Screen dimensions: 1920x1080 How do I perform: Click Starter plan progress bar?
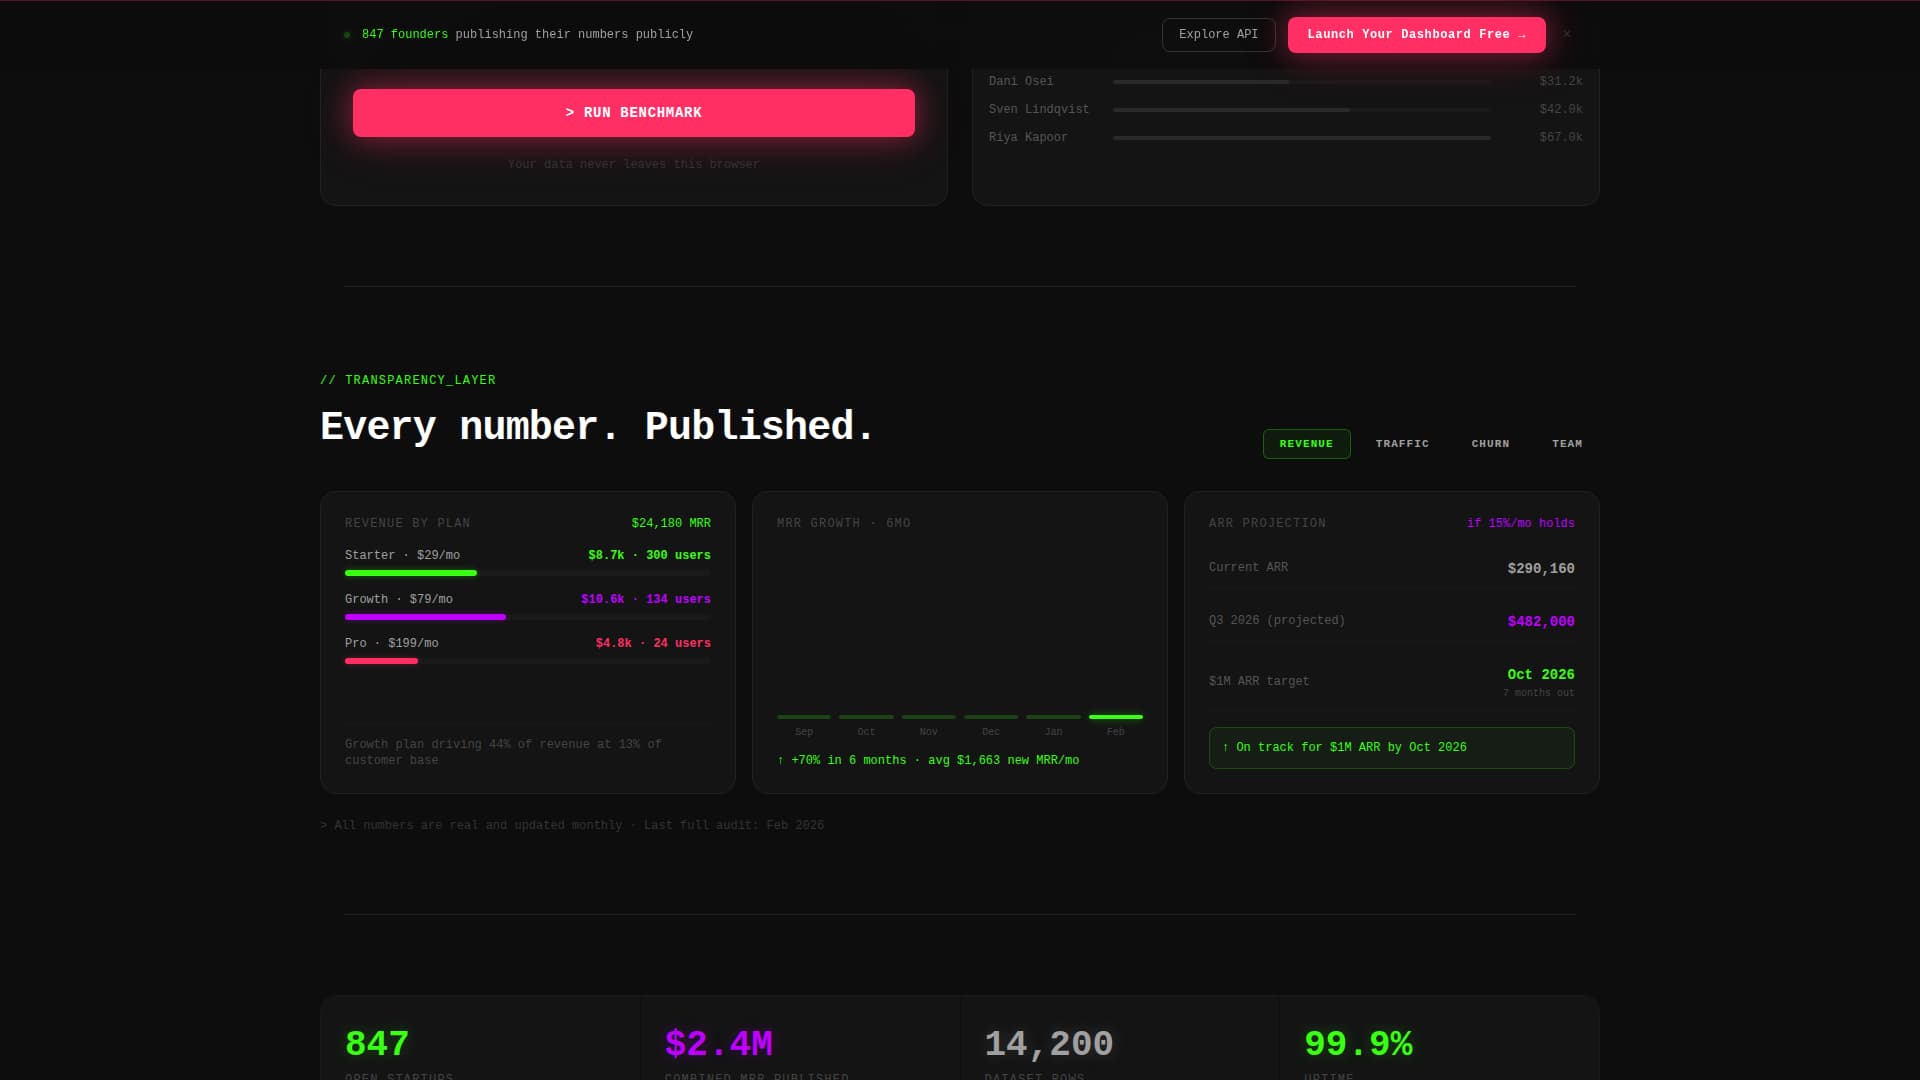pyautogui.click(x=527, y=573)
